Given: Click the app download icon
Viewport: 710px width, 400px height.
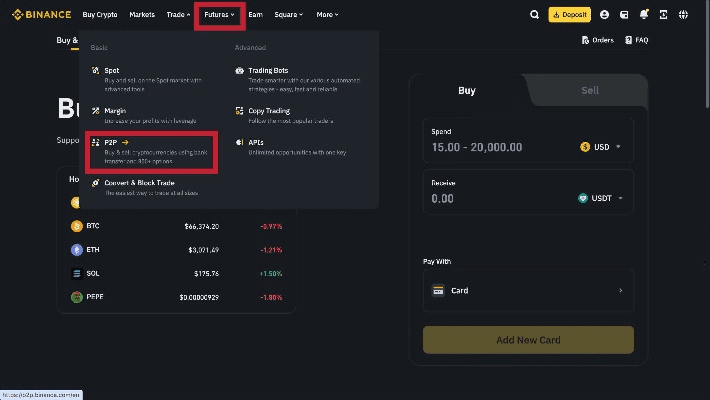Looking at the screenshot, I should (x=664, y=15).
